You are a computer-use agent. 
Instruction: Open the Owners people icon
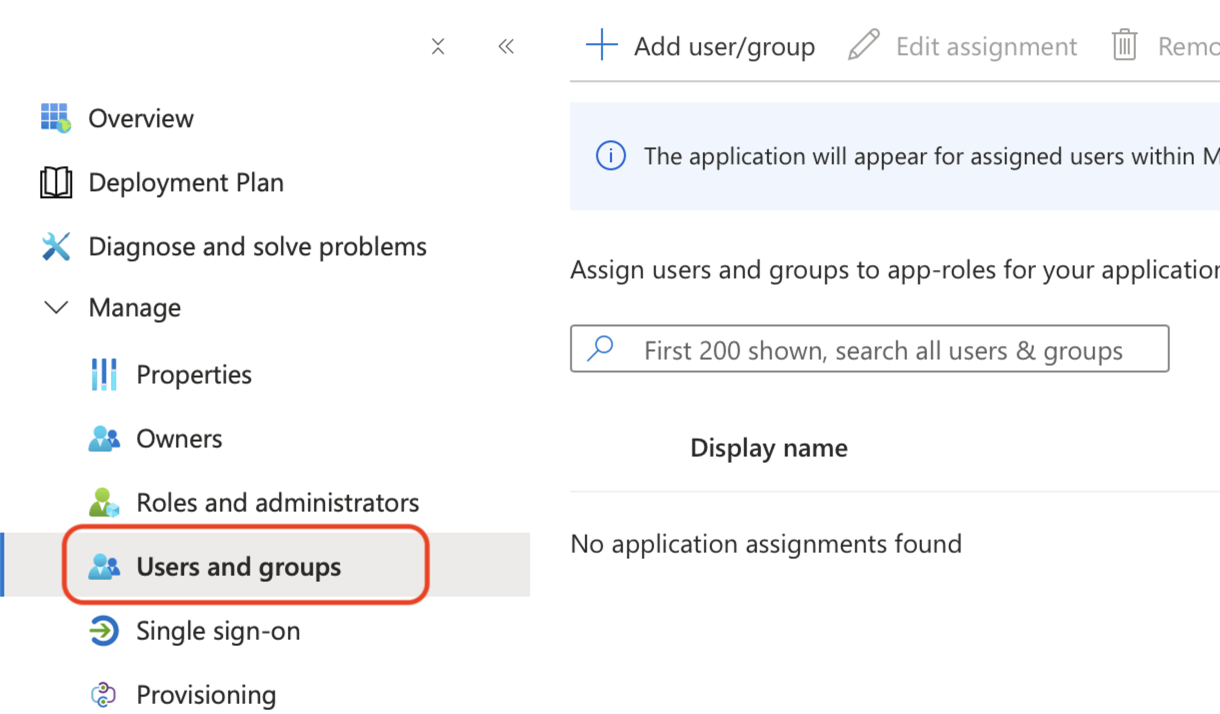pyautogui.click(x=104, y=438)
